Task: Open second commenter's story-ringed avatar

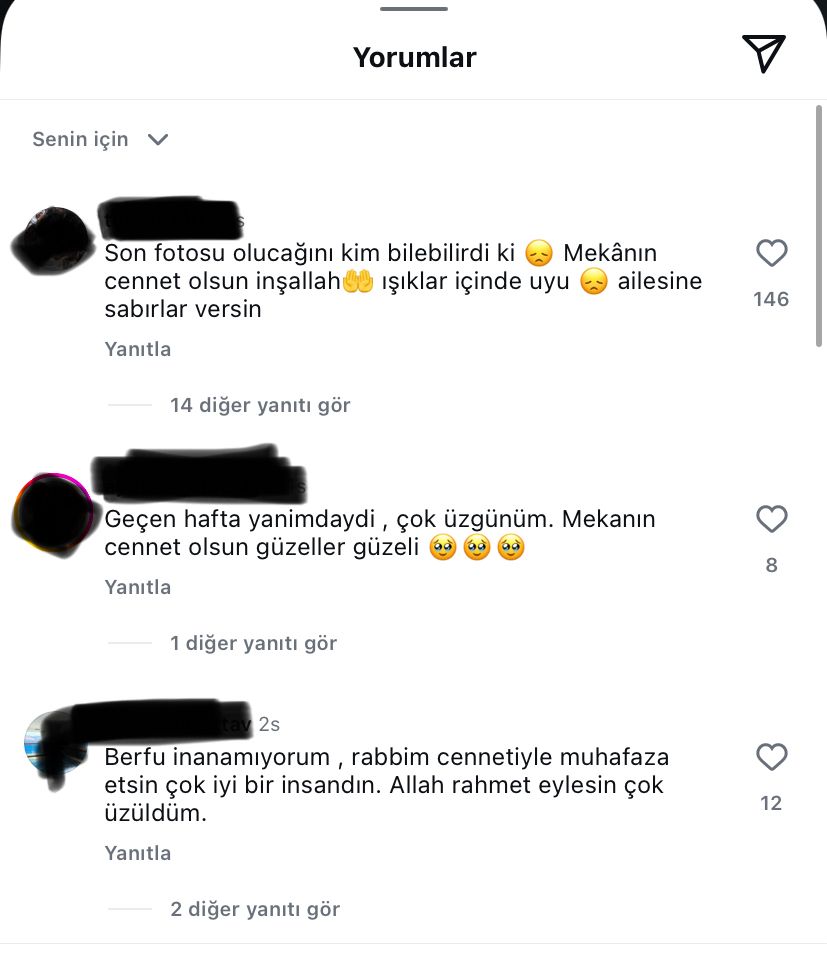Action: click(54, 514)
